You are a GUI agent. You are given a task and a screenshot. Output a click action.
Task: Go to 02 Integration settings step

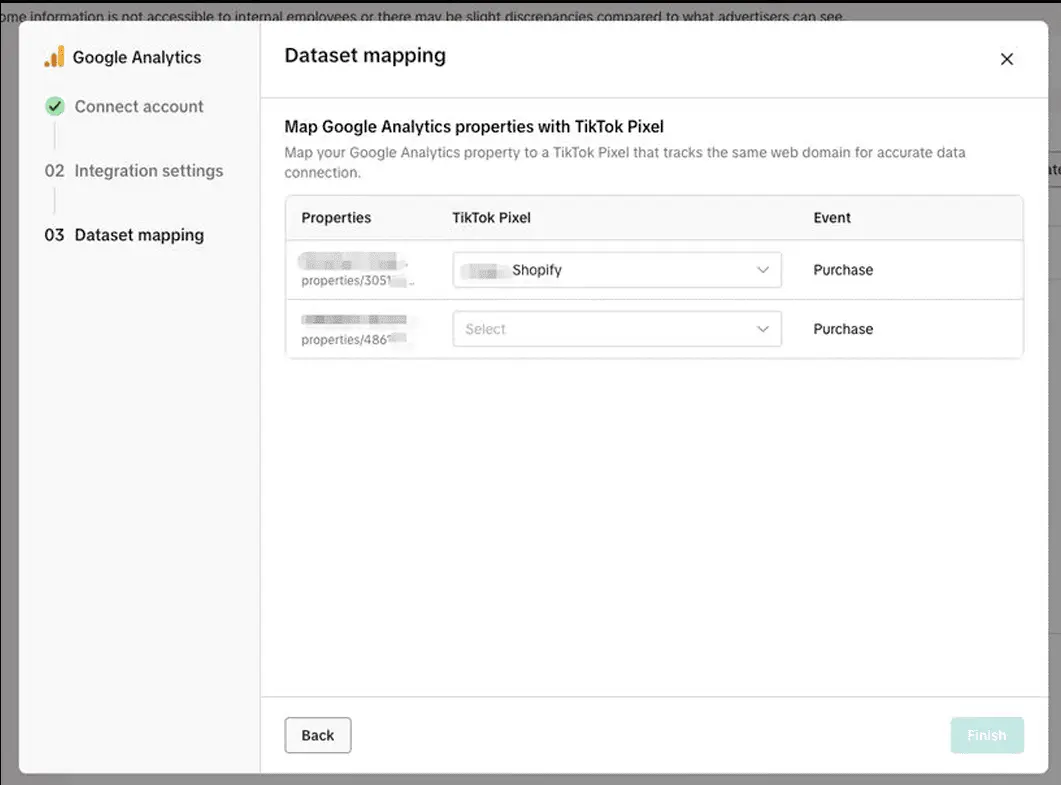134,171
